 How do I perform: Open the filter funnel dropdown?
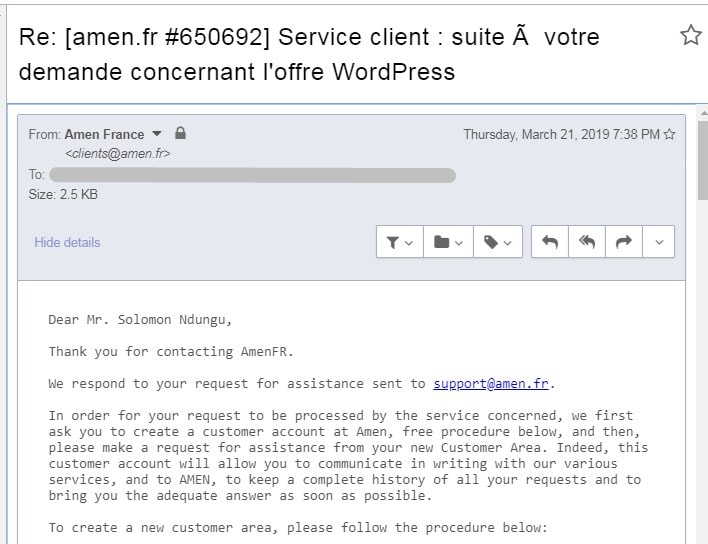pos(400,242)
